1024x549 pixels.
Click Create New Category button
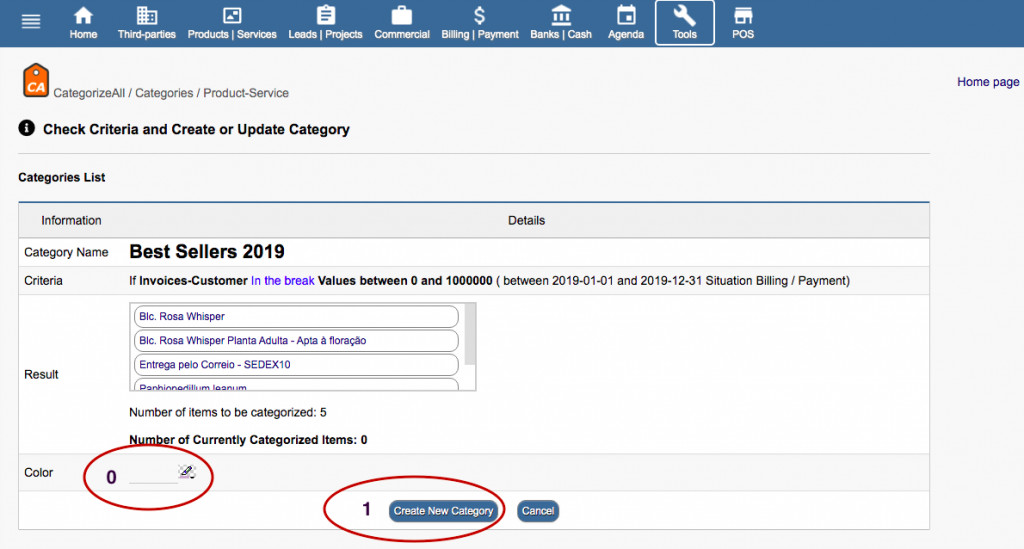[x=443, y=511]
